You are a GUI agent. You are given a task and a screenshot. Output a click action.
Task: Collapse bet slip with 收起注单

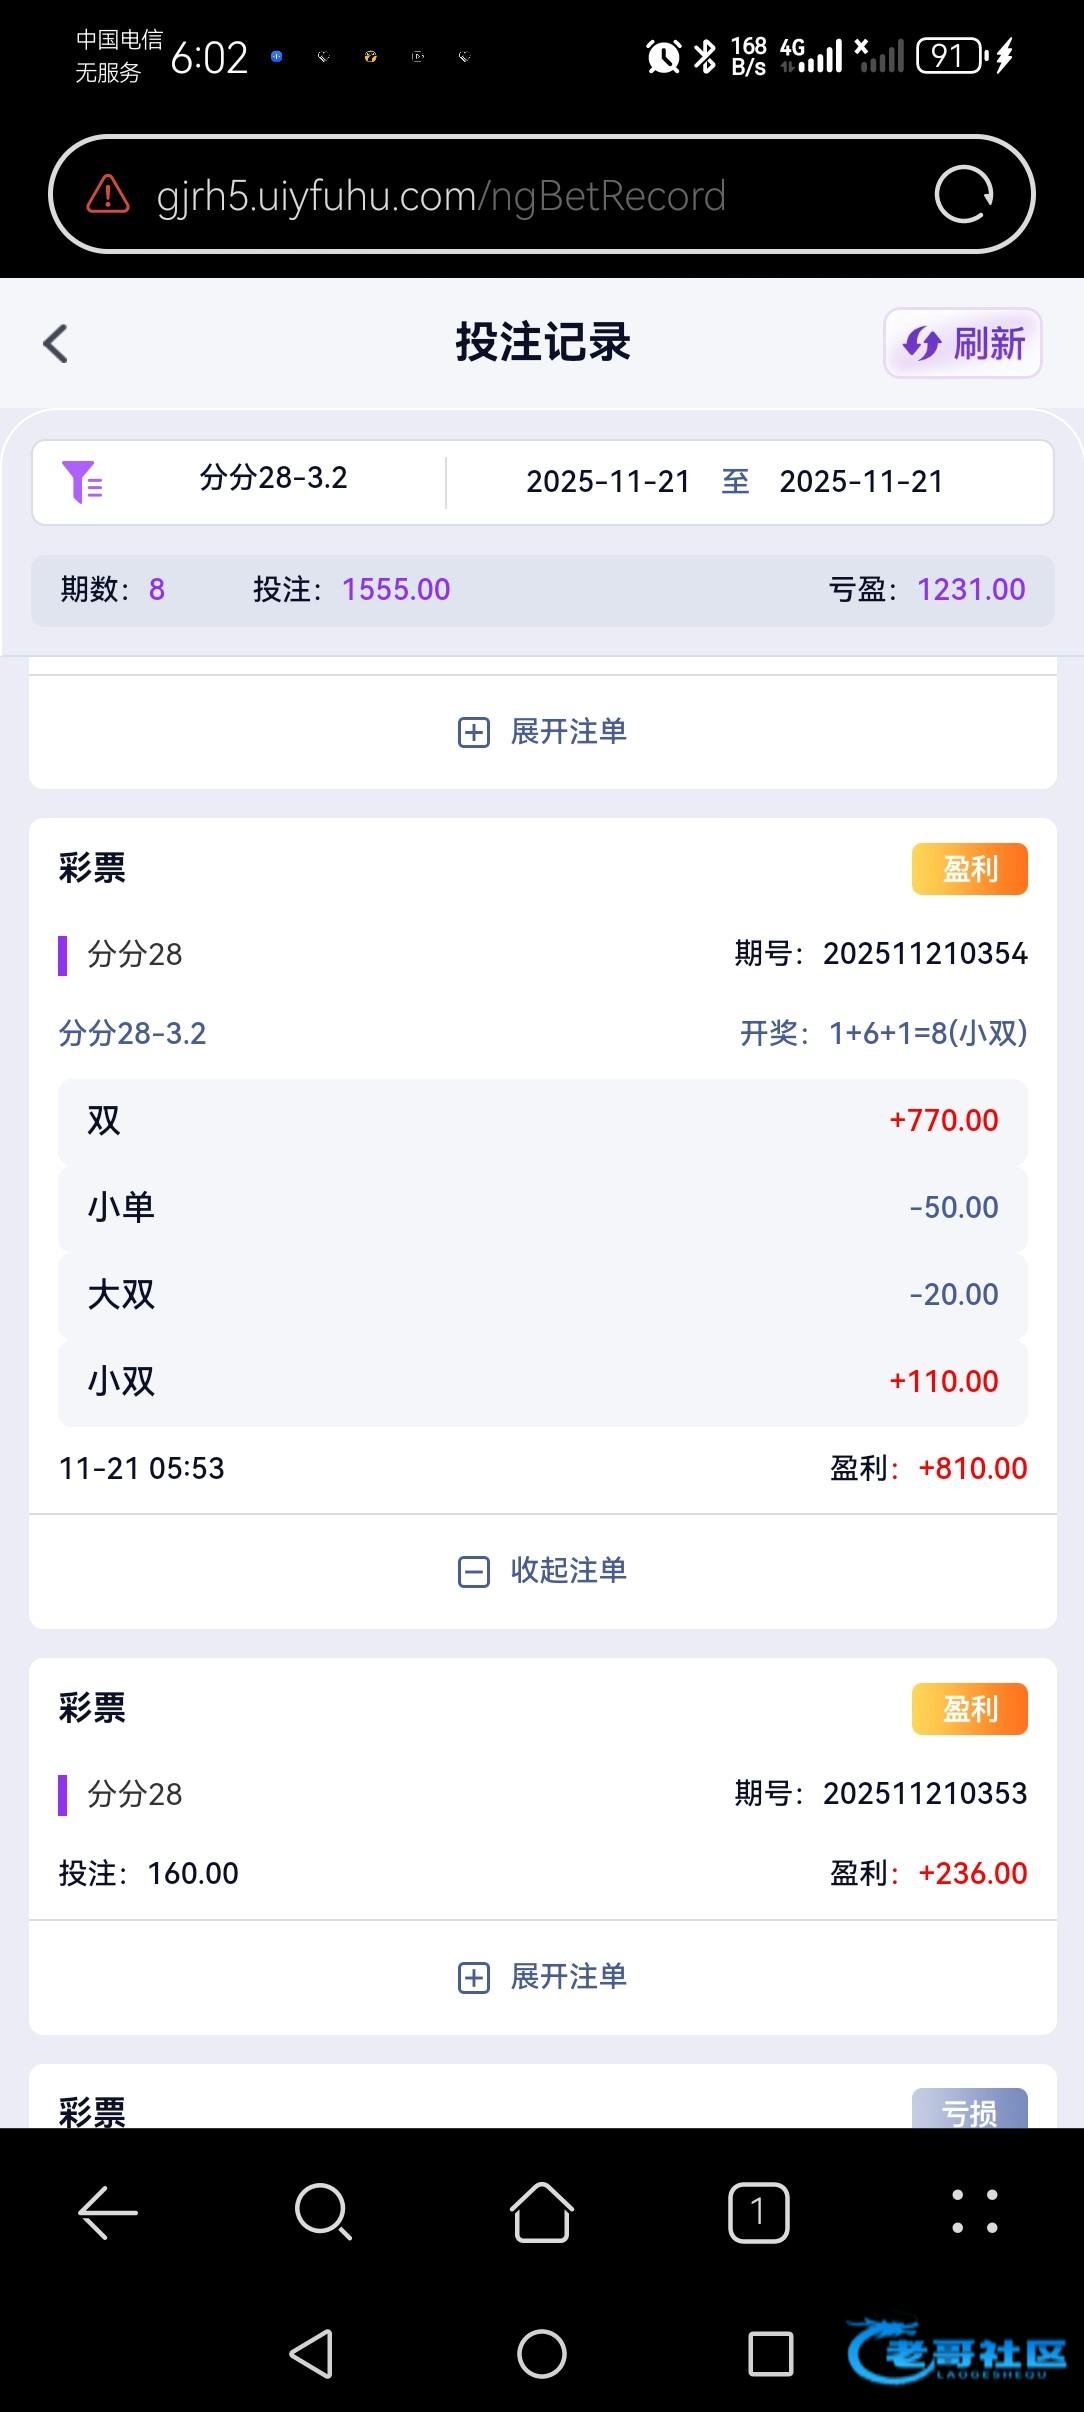click(542, 1571)
